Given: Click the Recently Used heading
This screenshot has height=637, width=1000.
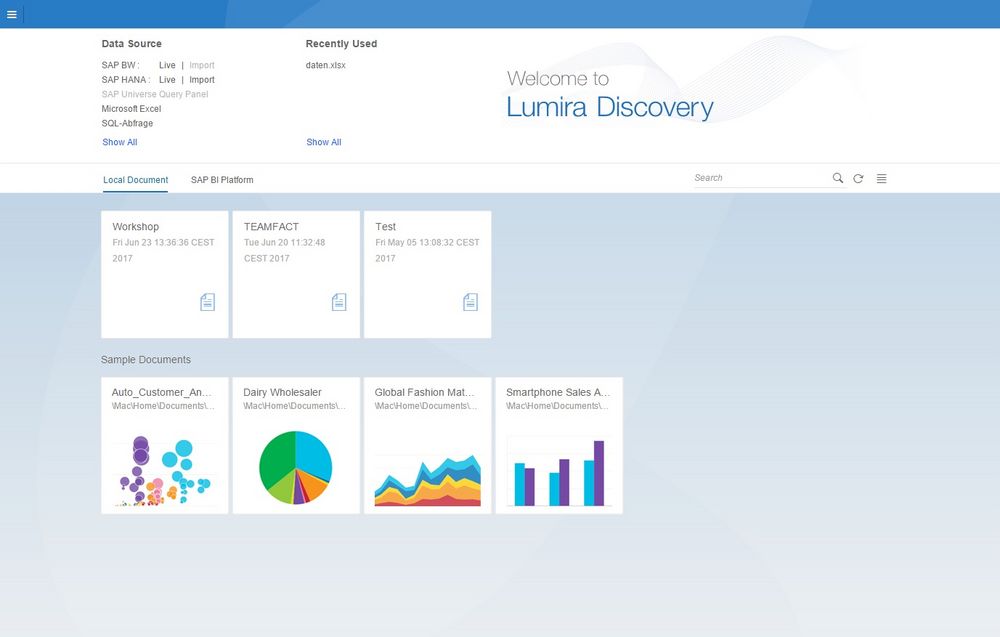Looking at the screenshot, I should click(341, 43).
